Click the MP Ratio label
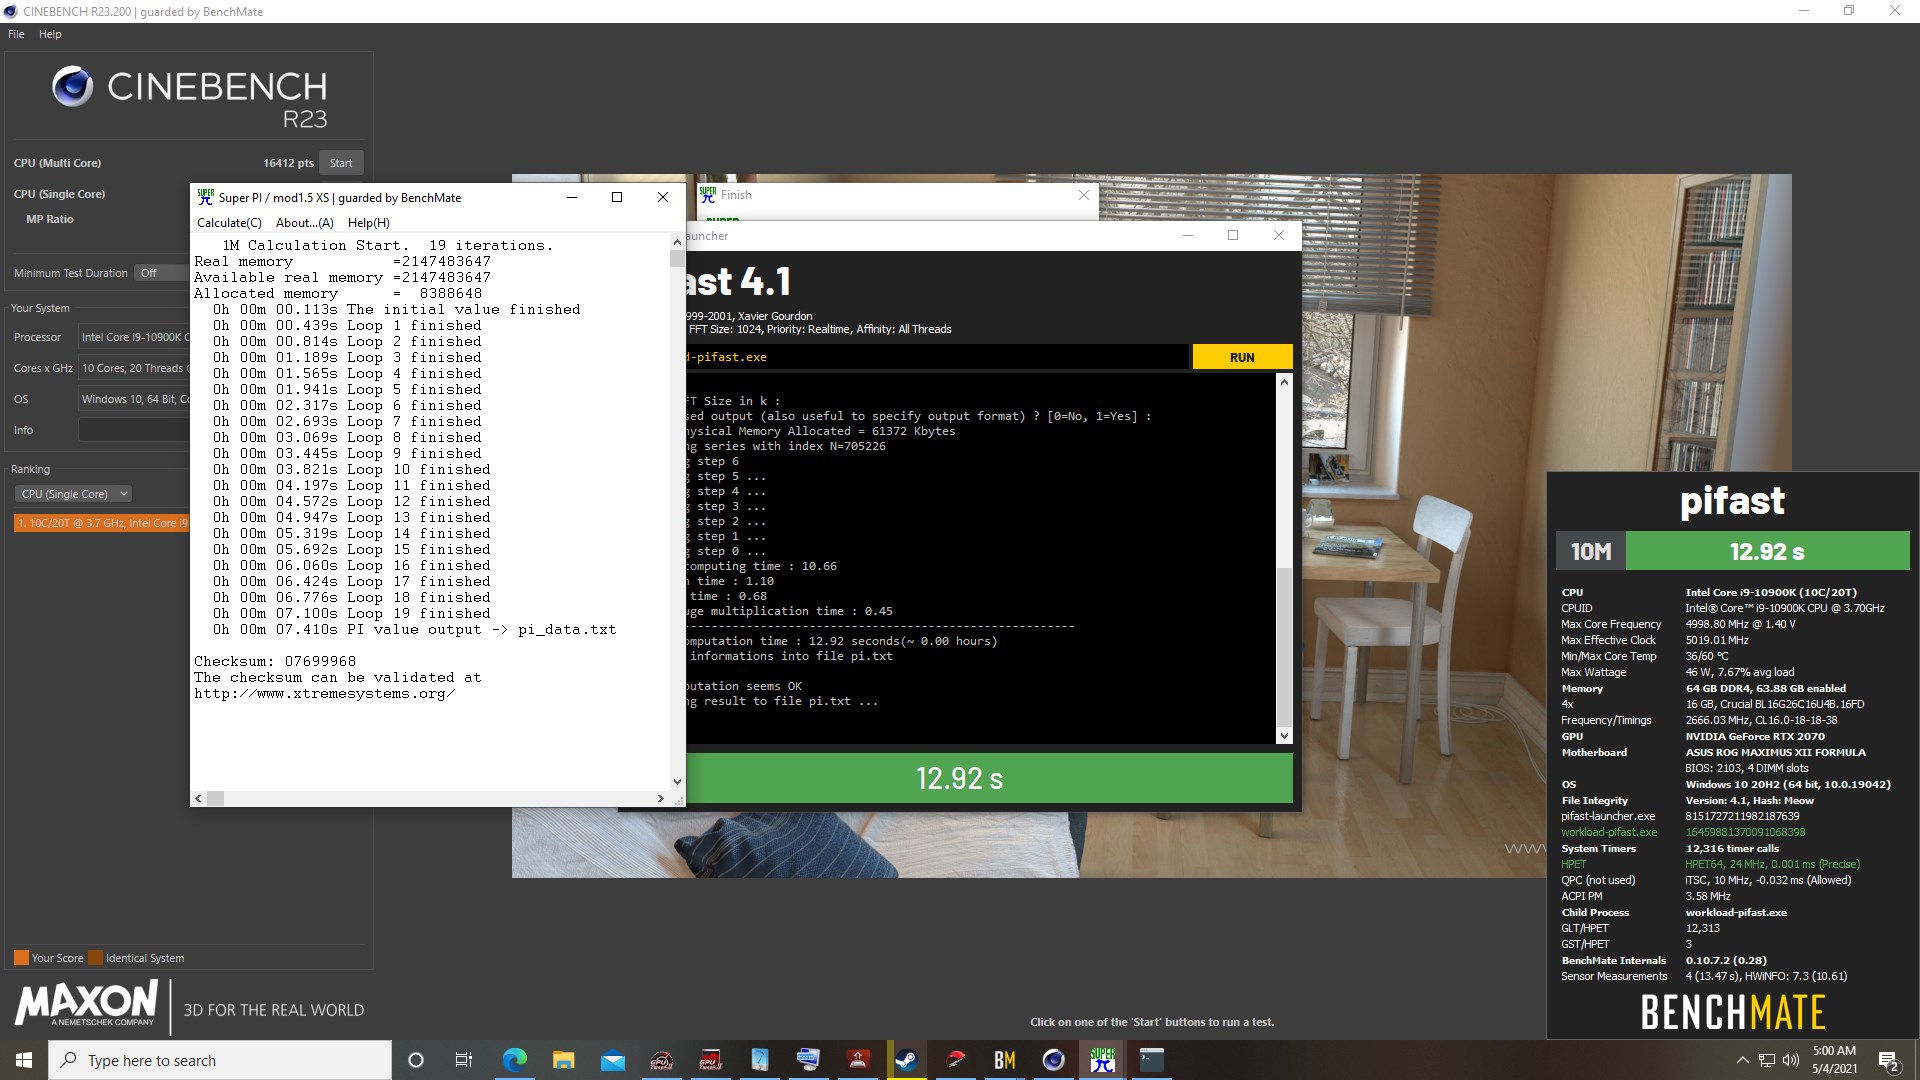Viewport: 1920px width, 1080px height. pyautogui.click(x=50, y=219)
